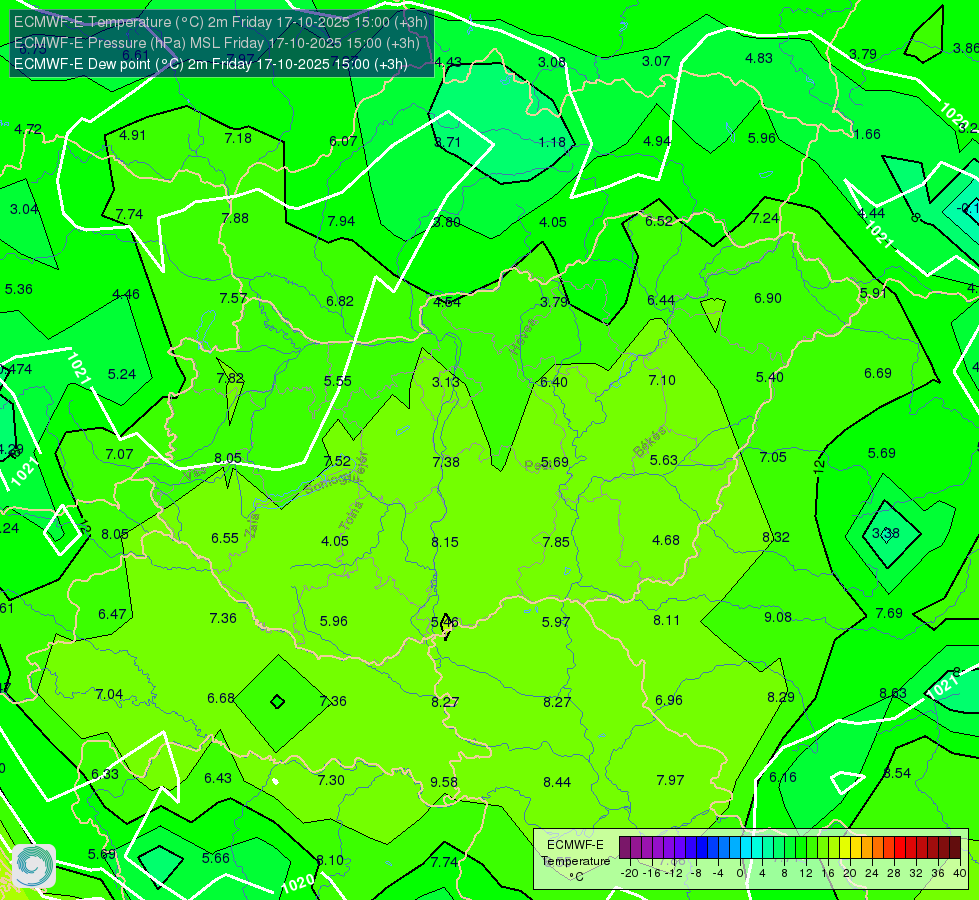Click the grid value 7.30

coord(331,779)
